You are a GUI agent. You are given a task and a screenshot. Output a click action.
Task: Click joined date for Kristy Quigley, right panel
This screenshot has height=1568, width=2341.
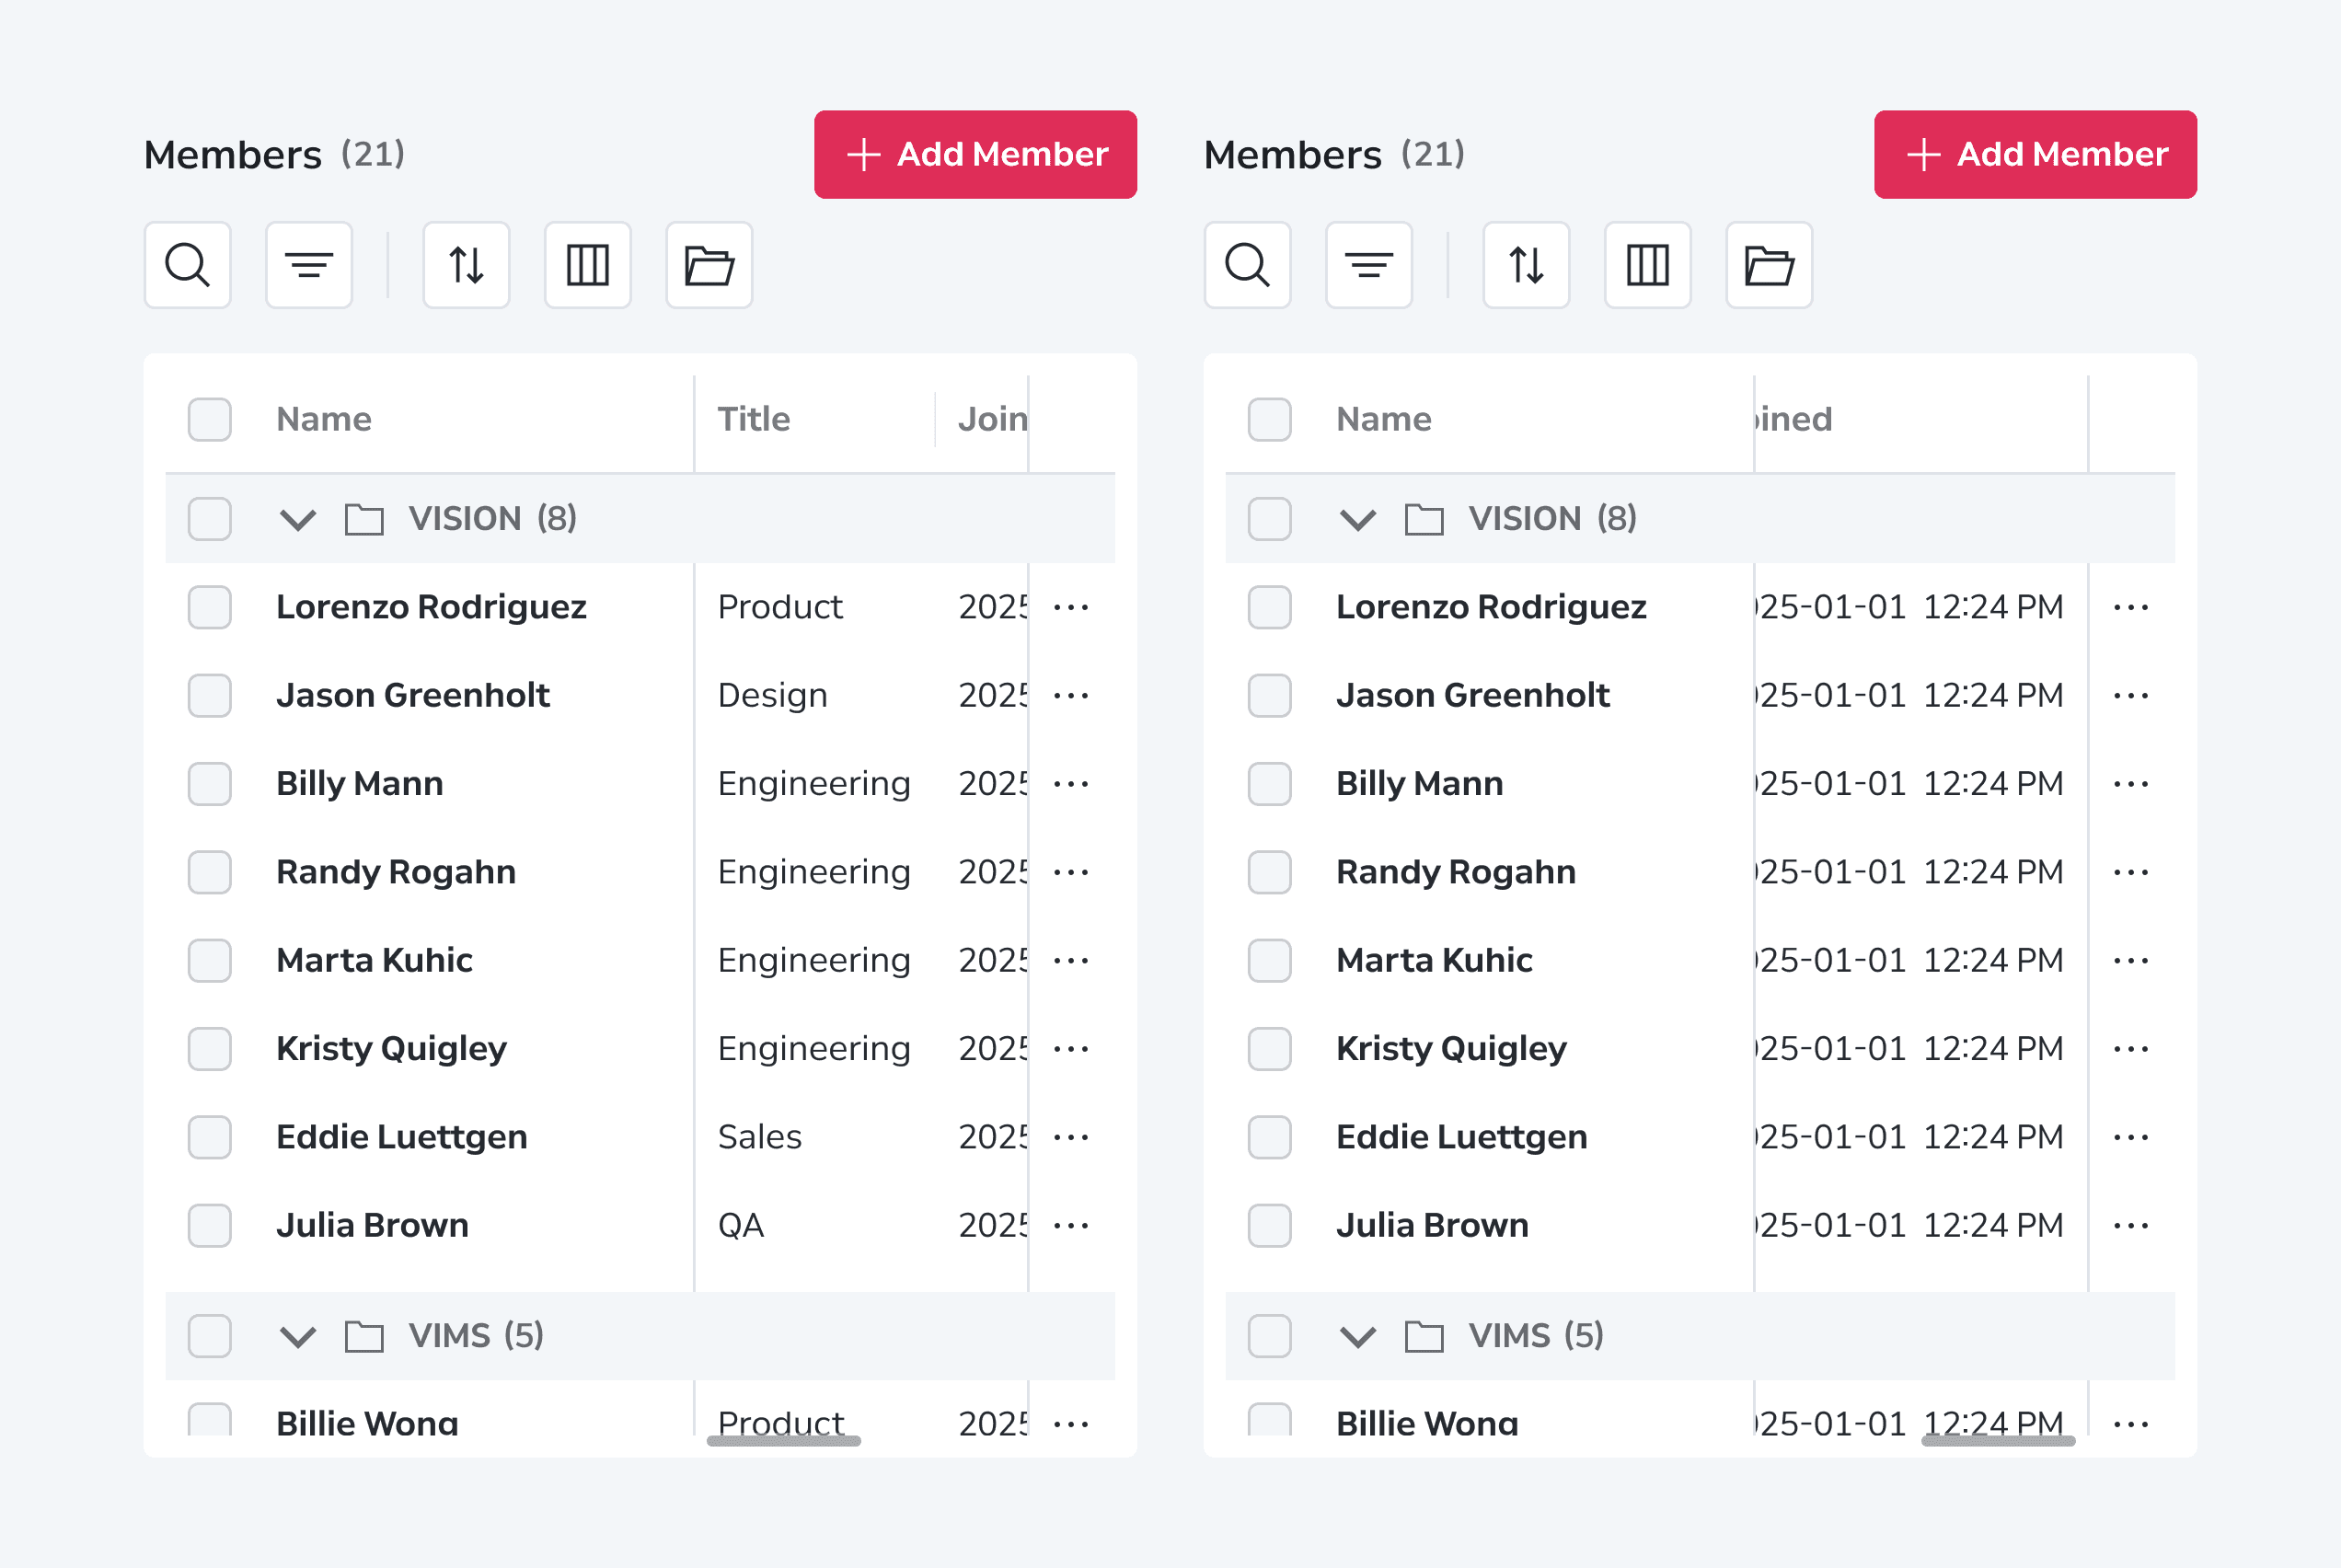tap(1910, 1048)
